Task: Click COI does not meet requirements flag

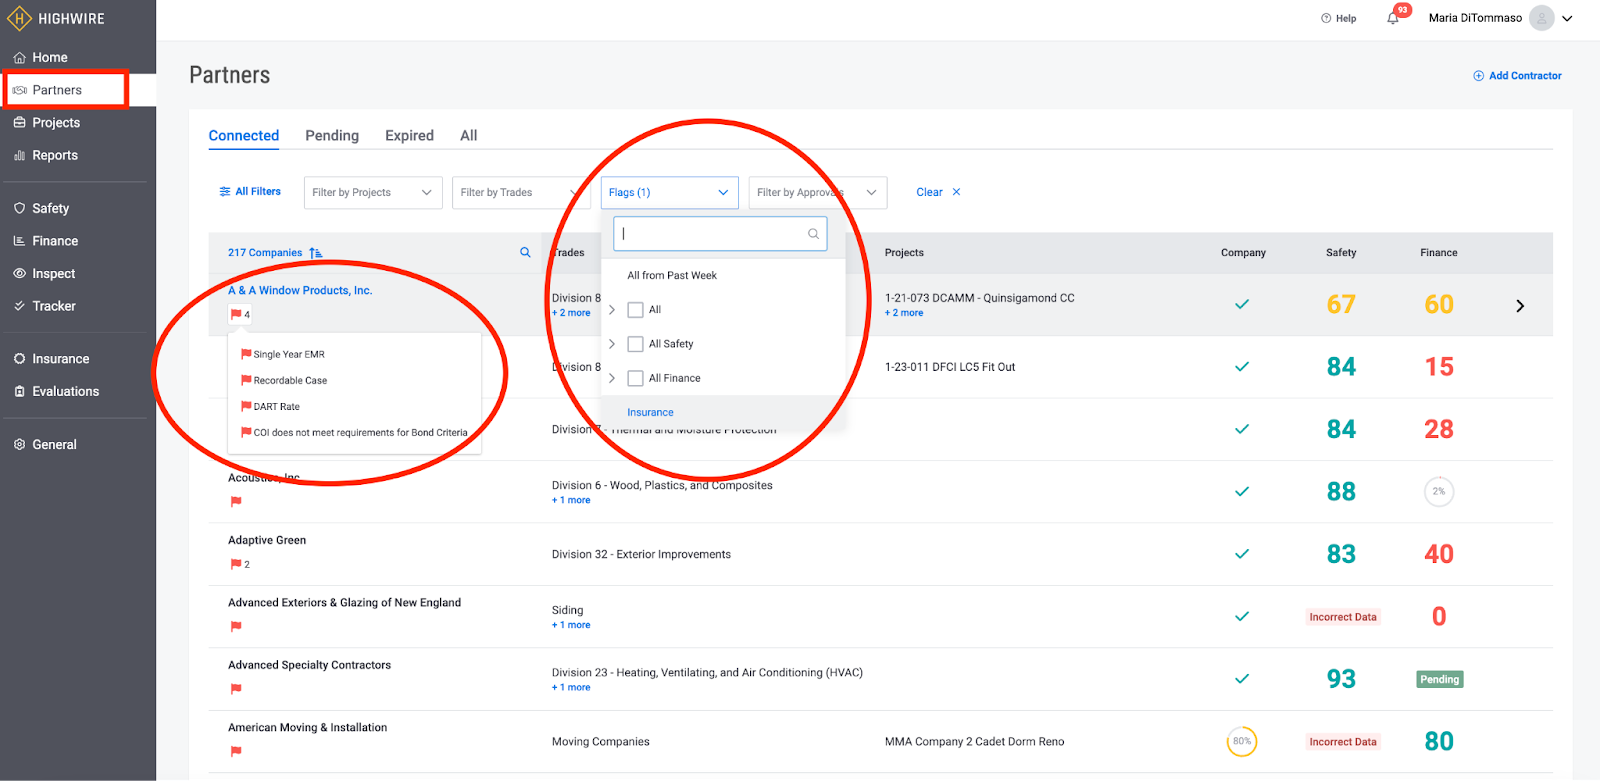Action: point(354,432)
